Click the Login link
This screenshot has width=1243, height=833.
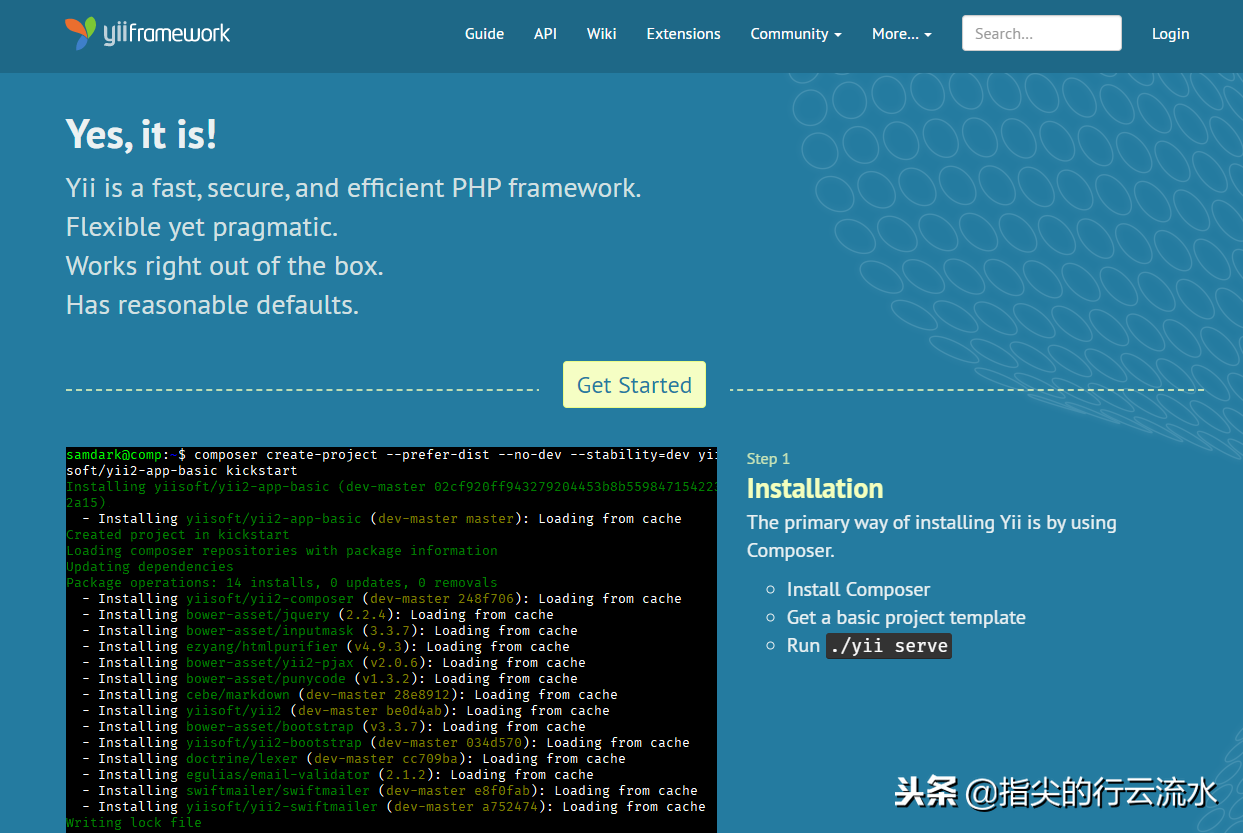[x=1170, y=34]
